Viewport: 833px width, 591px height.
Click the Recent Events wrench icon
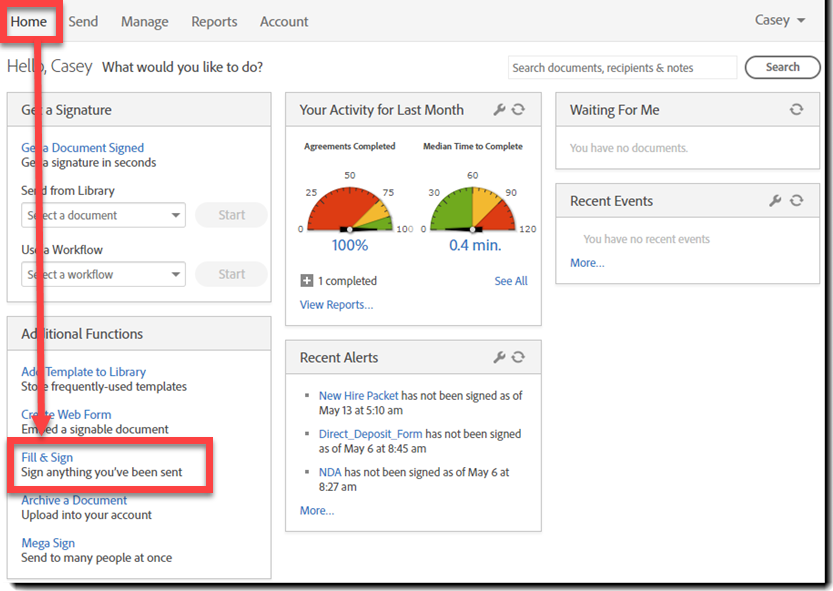775,201
